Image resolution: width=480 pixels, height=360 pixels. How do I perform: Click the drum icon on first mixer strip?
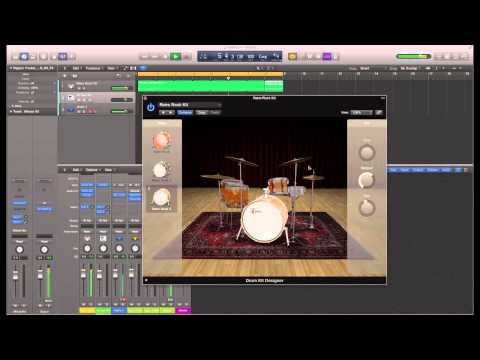click(87, 239)
